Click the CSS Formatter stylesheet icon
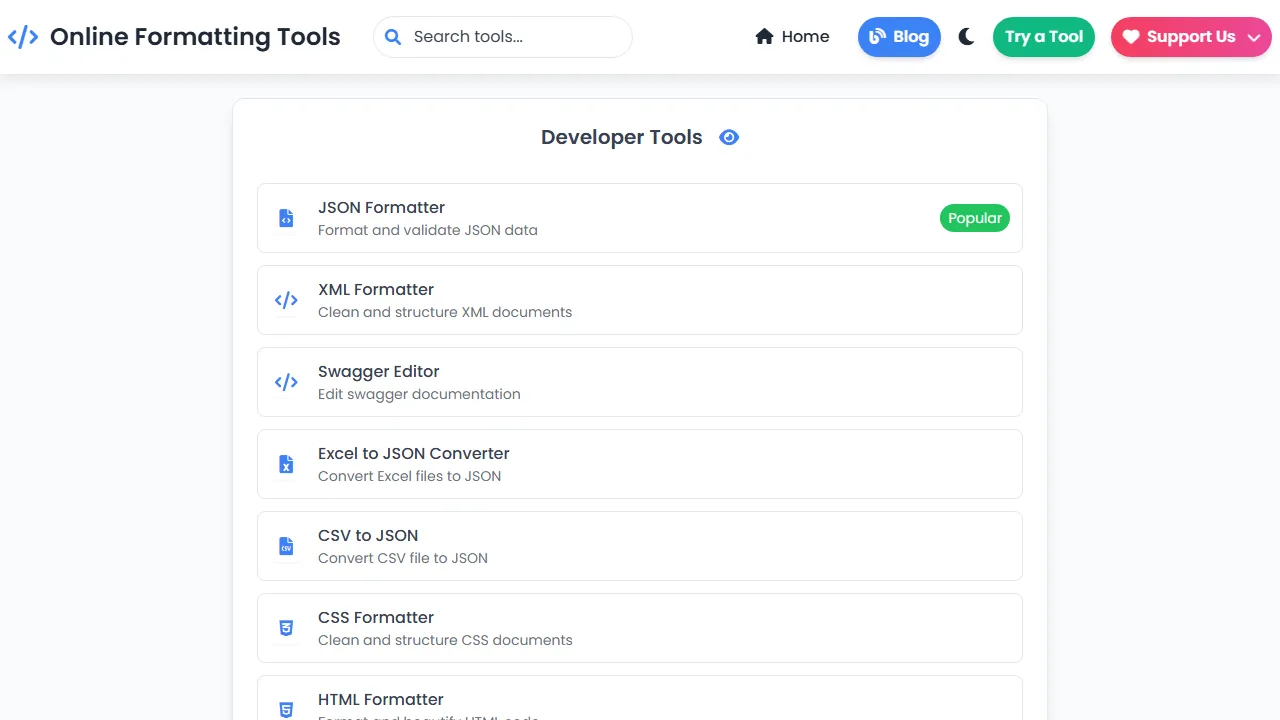Image resolution: width=1280 pixels, height=720 pixels. pyautogui.click(x=286, y=627)
